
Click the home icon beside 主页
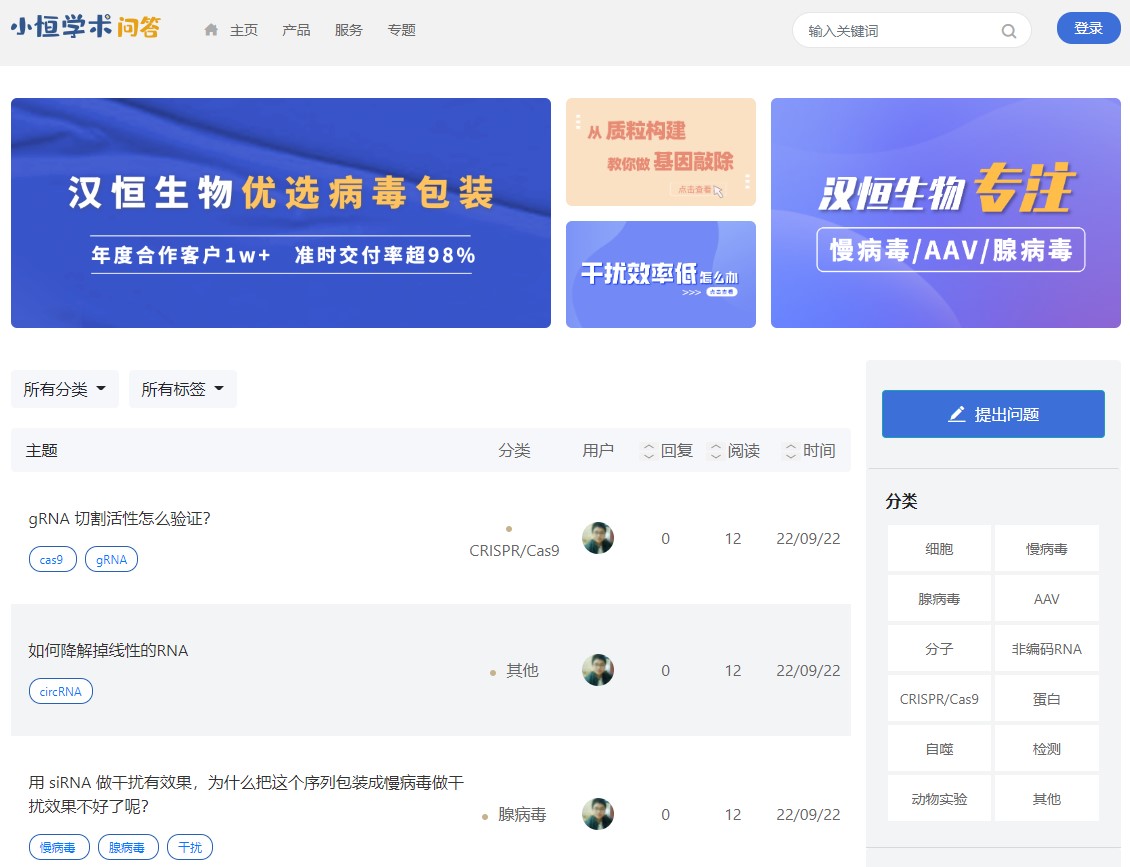click(x=211, y=30)
